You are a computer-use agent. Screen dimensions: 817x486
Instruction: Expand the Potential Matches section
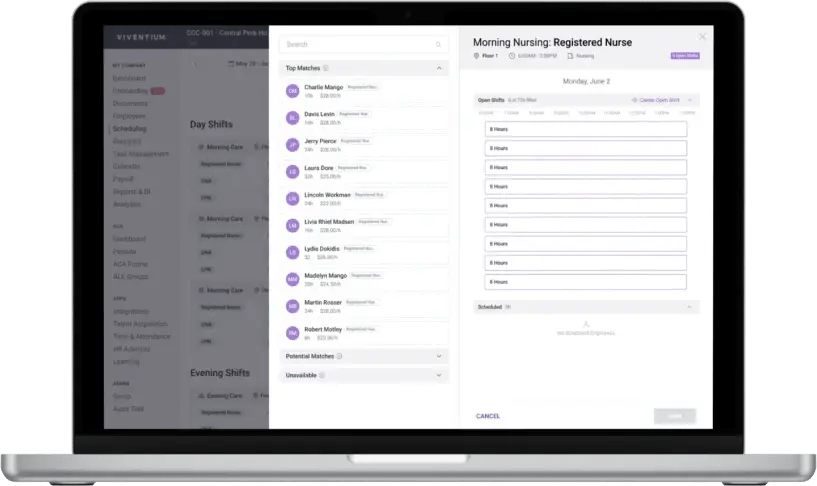[x=438, y=356]
